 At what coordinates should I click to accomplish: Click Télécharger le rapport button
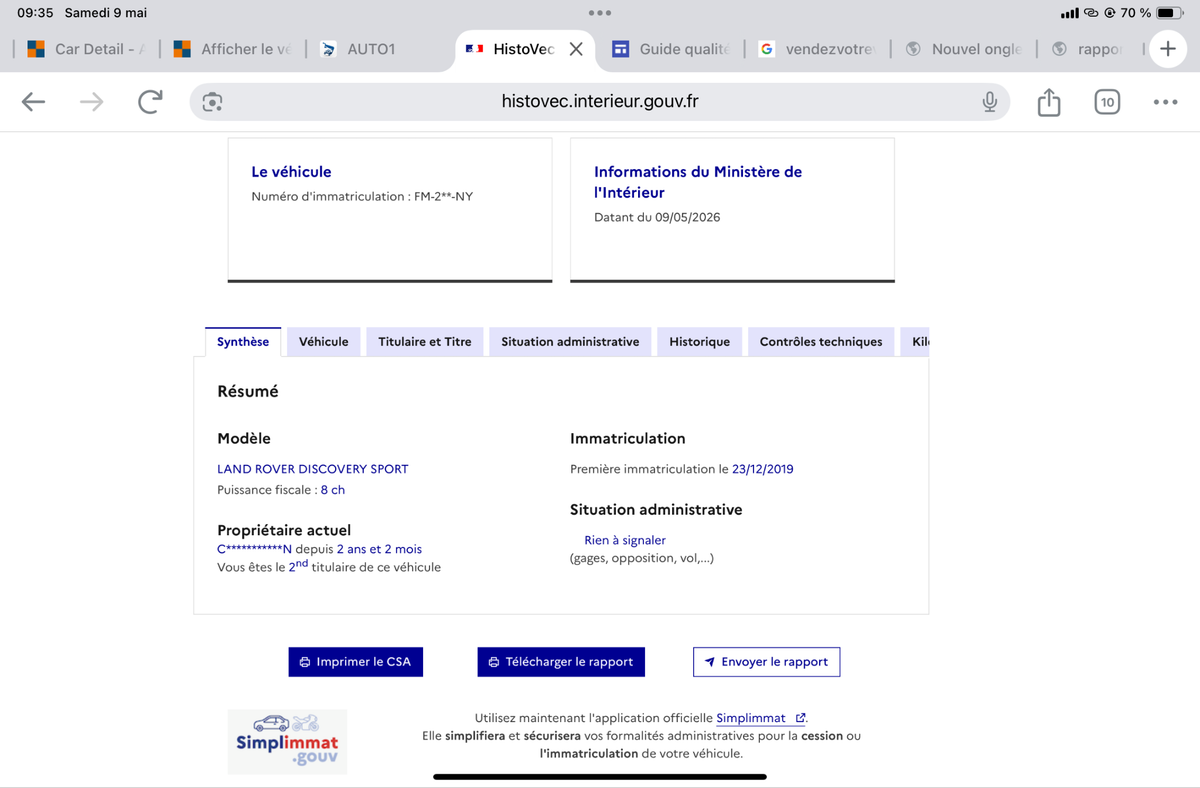pyautogui.click(x=561, y=662)
